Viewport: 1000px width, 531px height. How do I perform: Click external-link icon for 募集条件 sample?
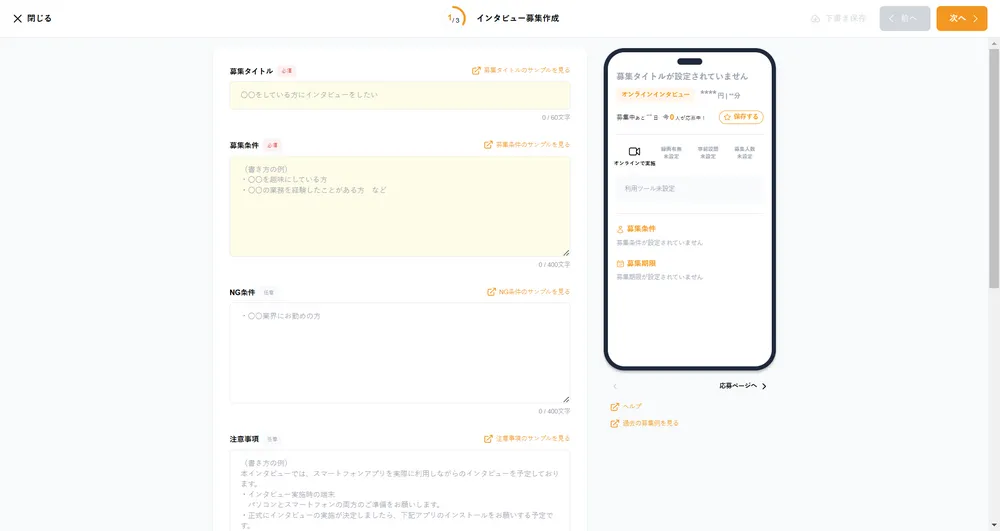(489, 145)
